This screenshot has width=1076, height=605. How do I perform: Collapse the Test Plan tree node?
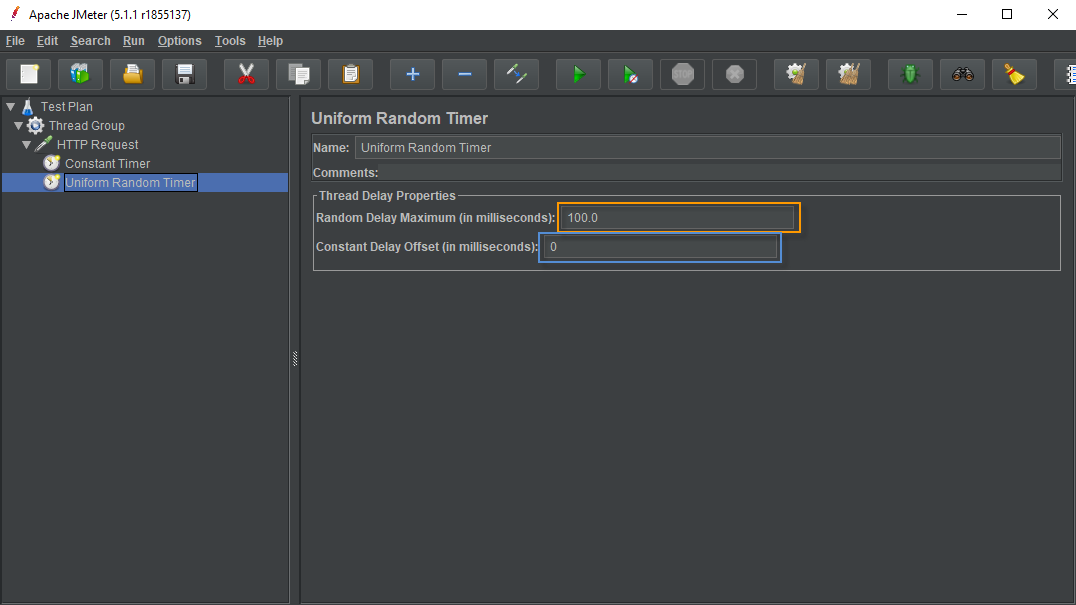(x=10, y=106)
